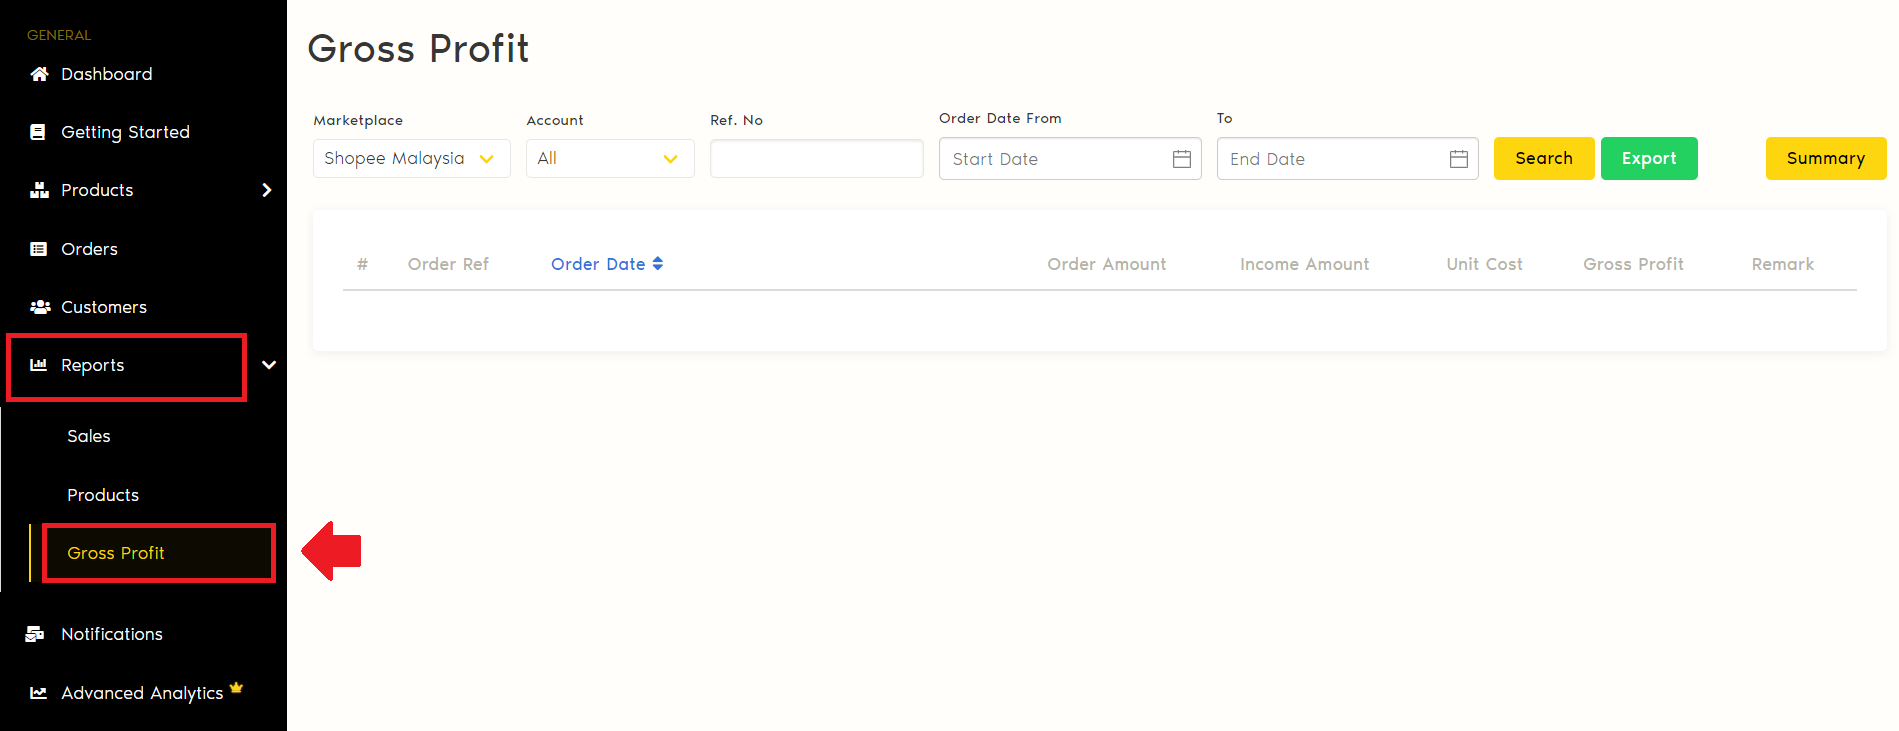The image size is (1899, 731).
Task: Open the Sales report menu item
Action: (x=89, y=436)
